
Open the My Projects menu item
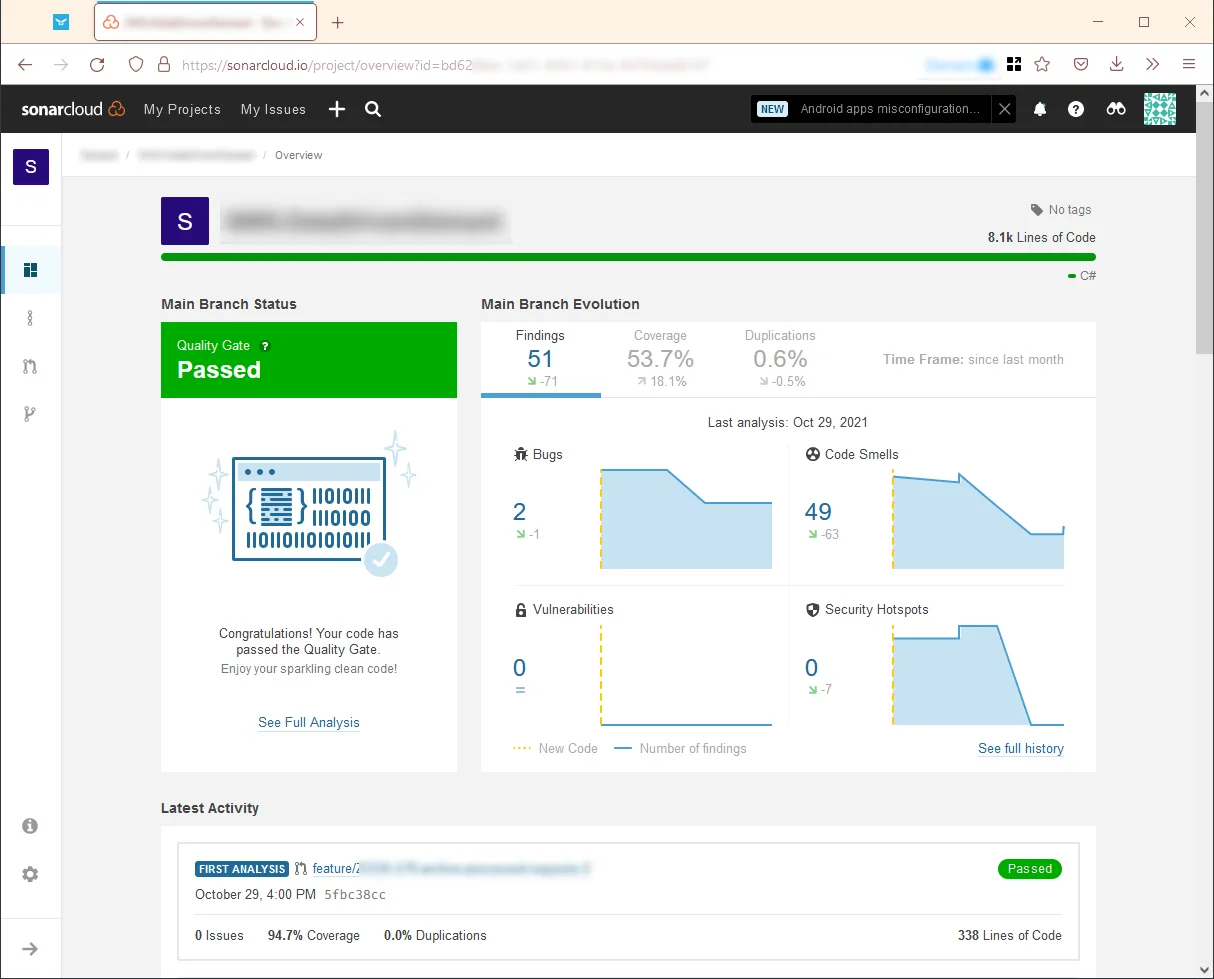(182, 109)
